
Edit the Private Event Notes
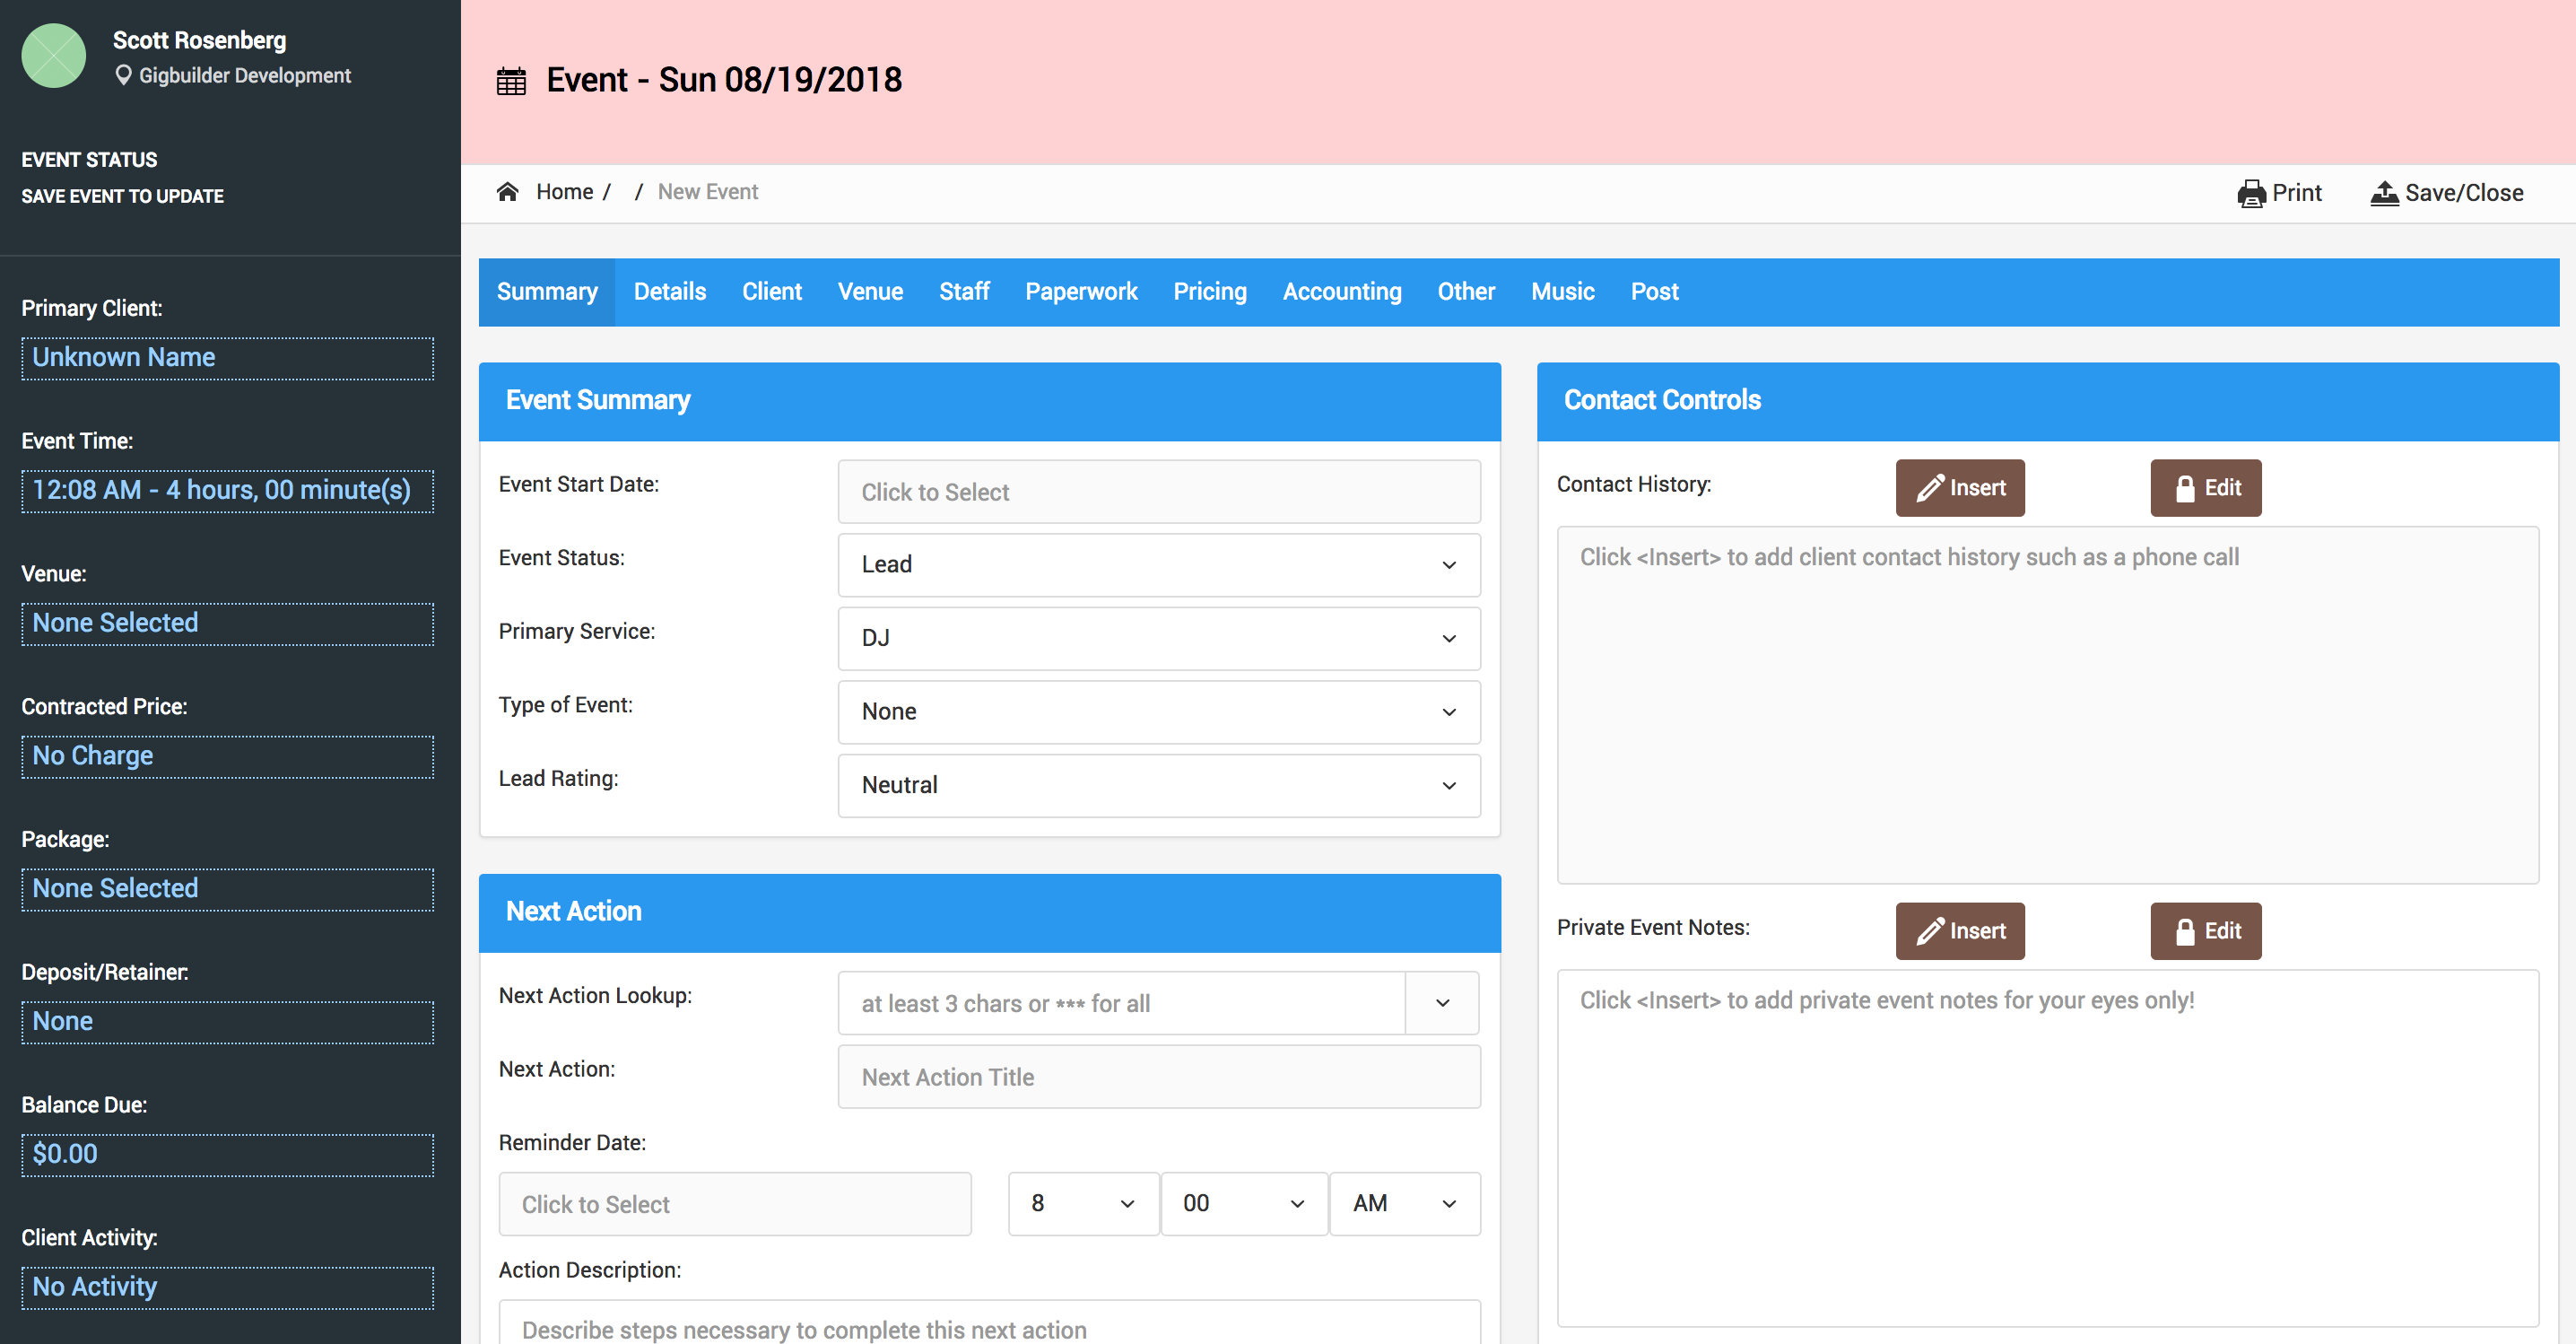(2205, 931)
